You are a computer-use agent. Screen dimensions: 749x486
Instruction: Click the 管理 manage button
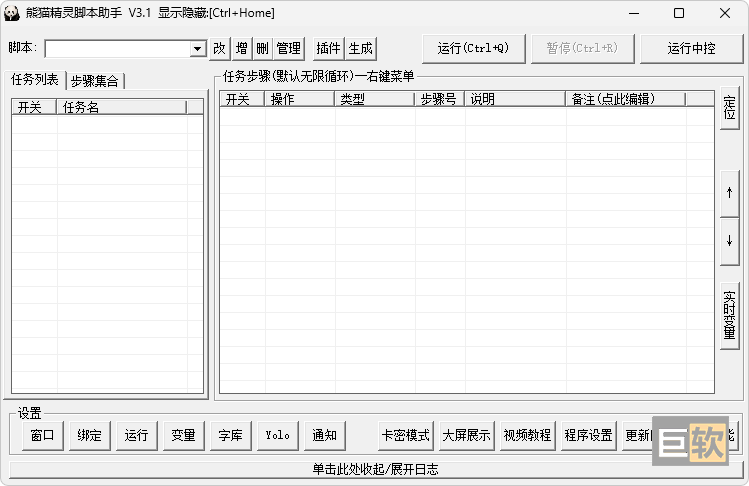pos(289,48)
